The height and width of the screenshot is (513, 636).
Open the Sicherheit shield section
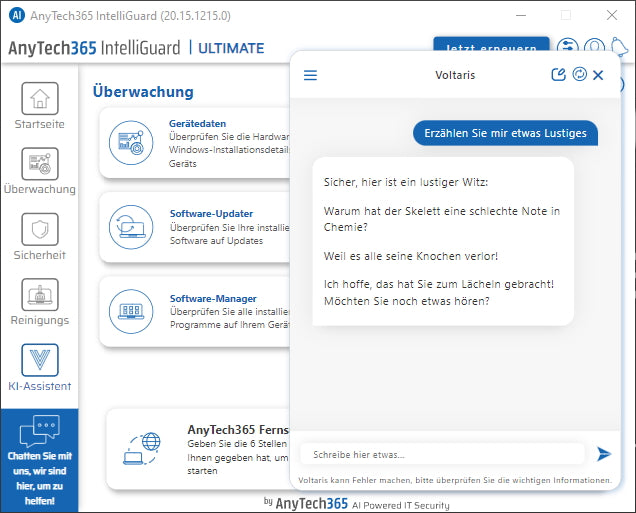[39, 237]
